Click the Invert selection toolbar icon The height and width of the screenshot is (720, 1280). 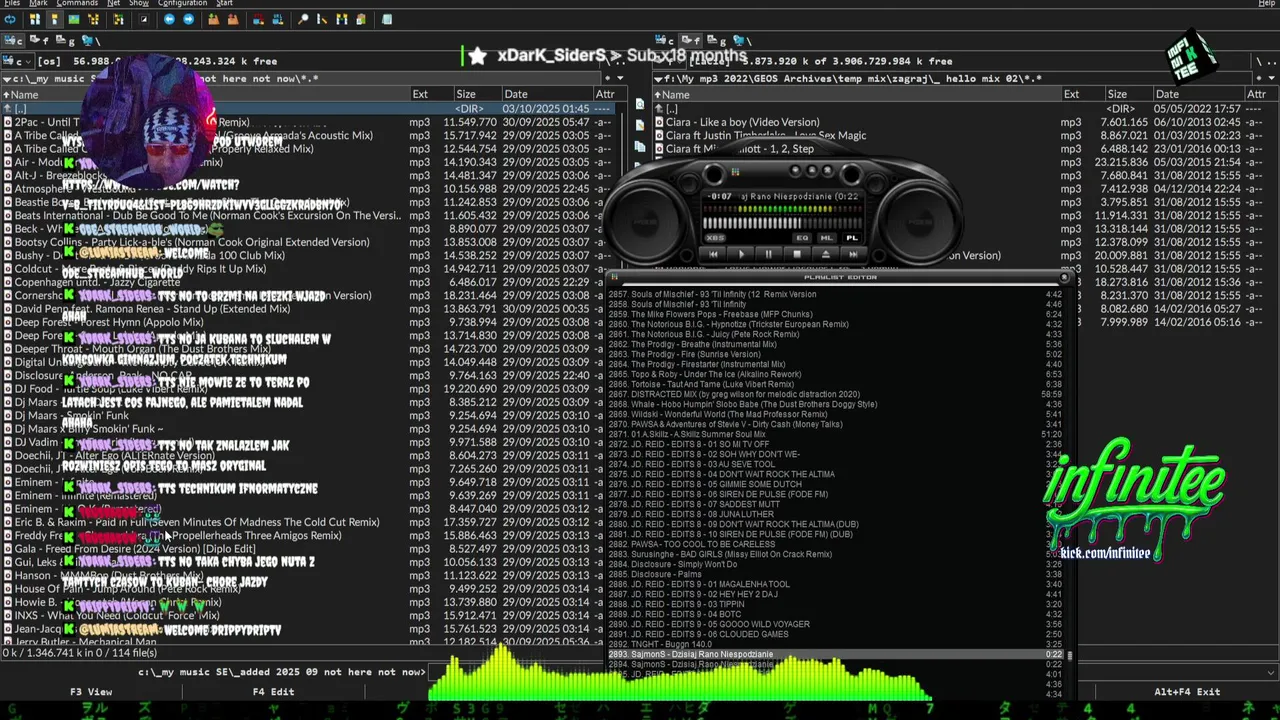(144, 19)
